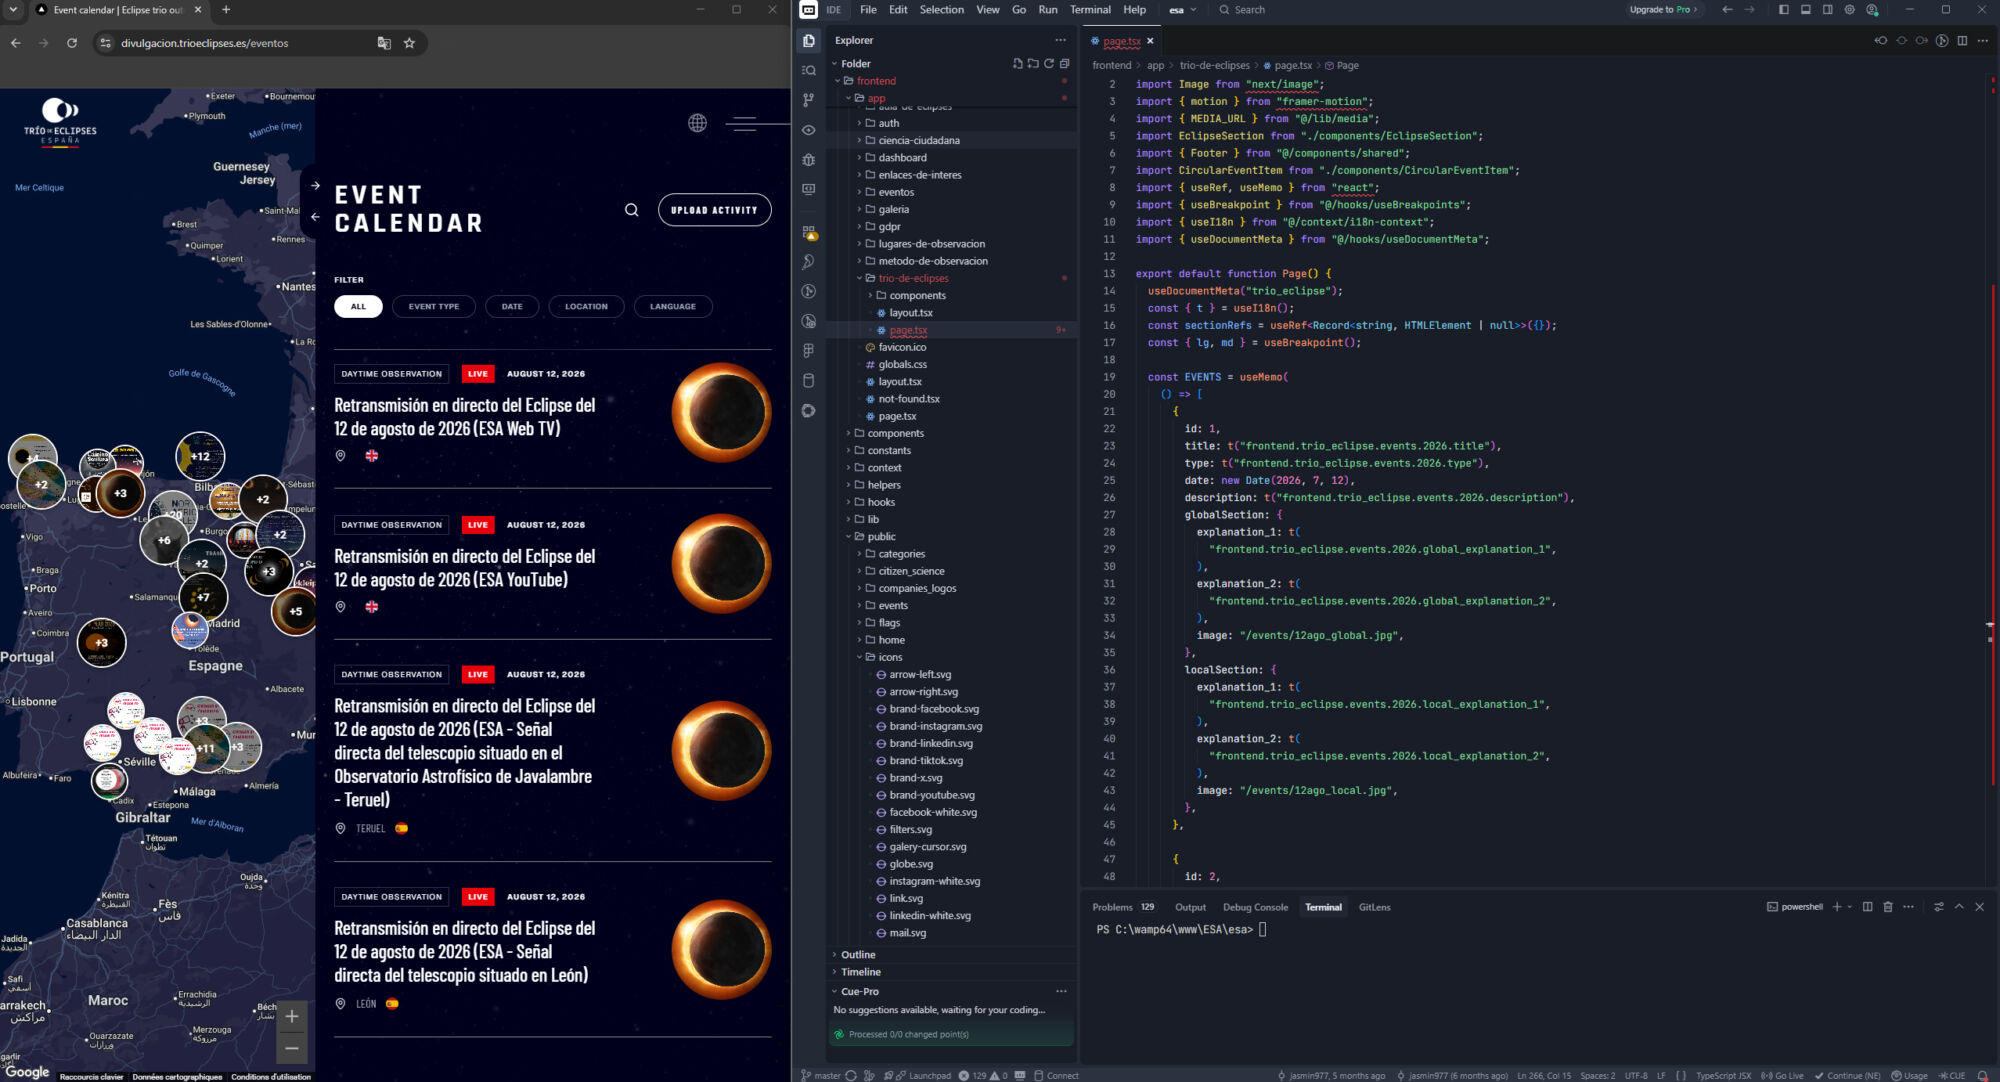Image resolution: width=2000 pixels, height=1082 pixels.
Task: Open the LANGUAGE filter
Action: (x=673, y=307)
